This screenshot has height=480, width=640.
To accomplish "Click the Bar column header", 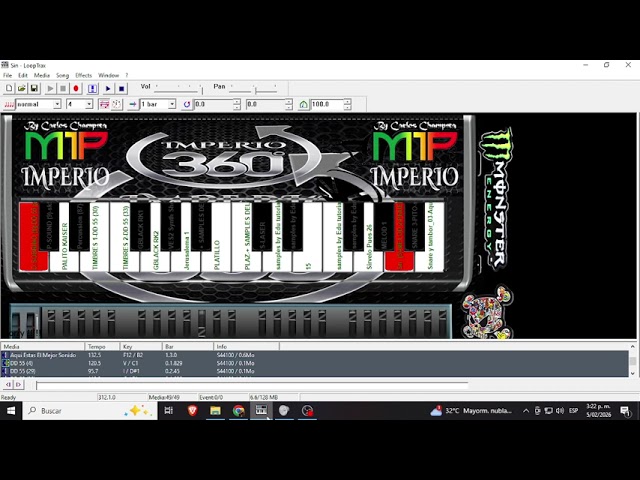I will pos(188,347).
